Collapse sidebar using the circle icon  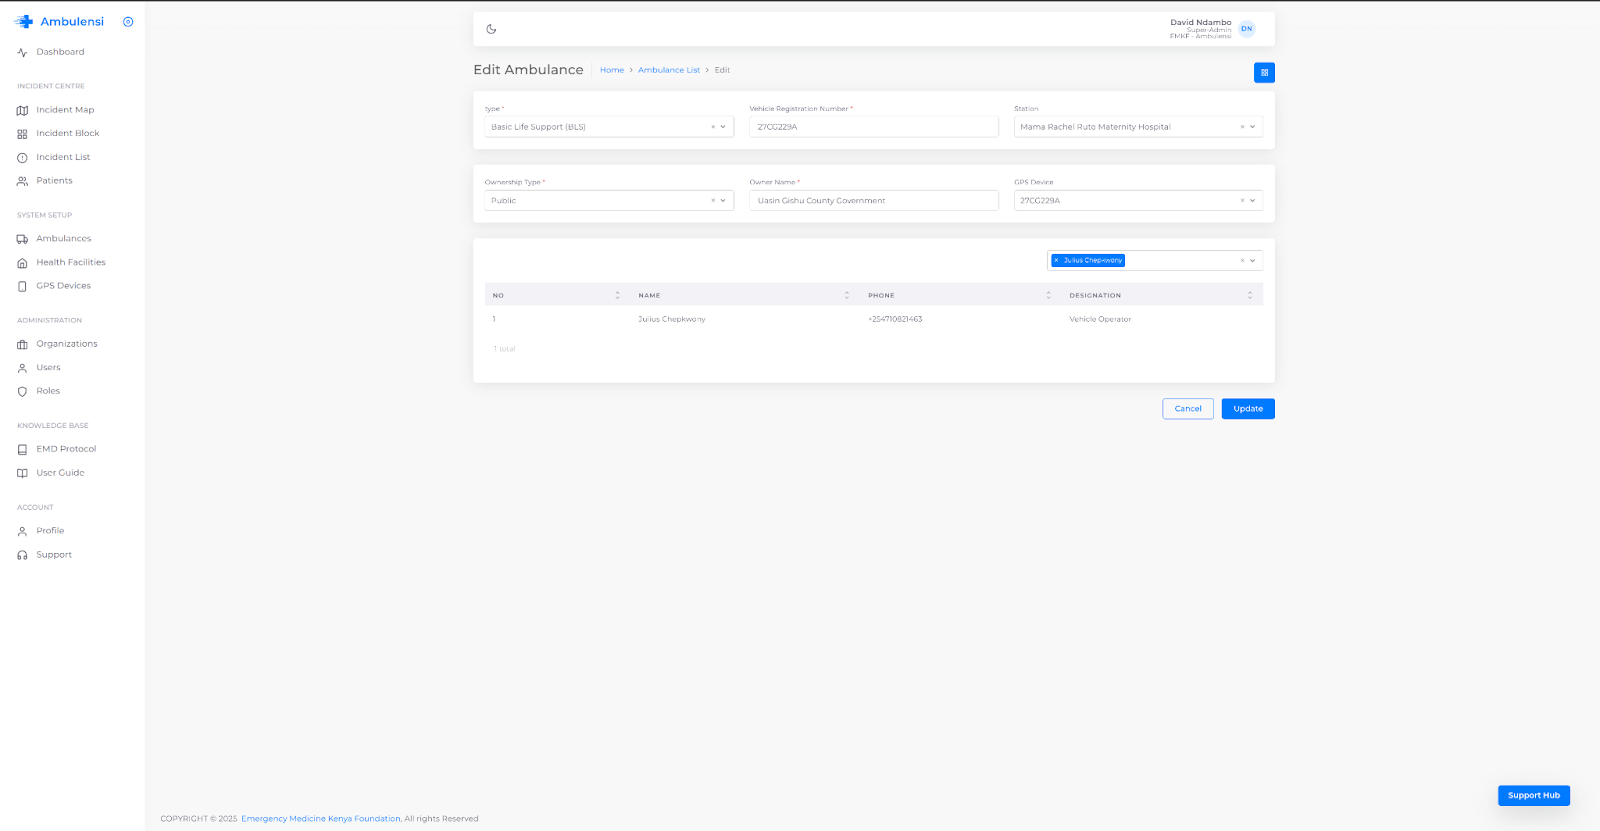tap(128, 22)
